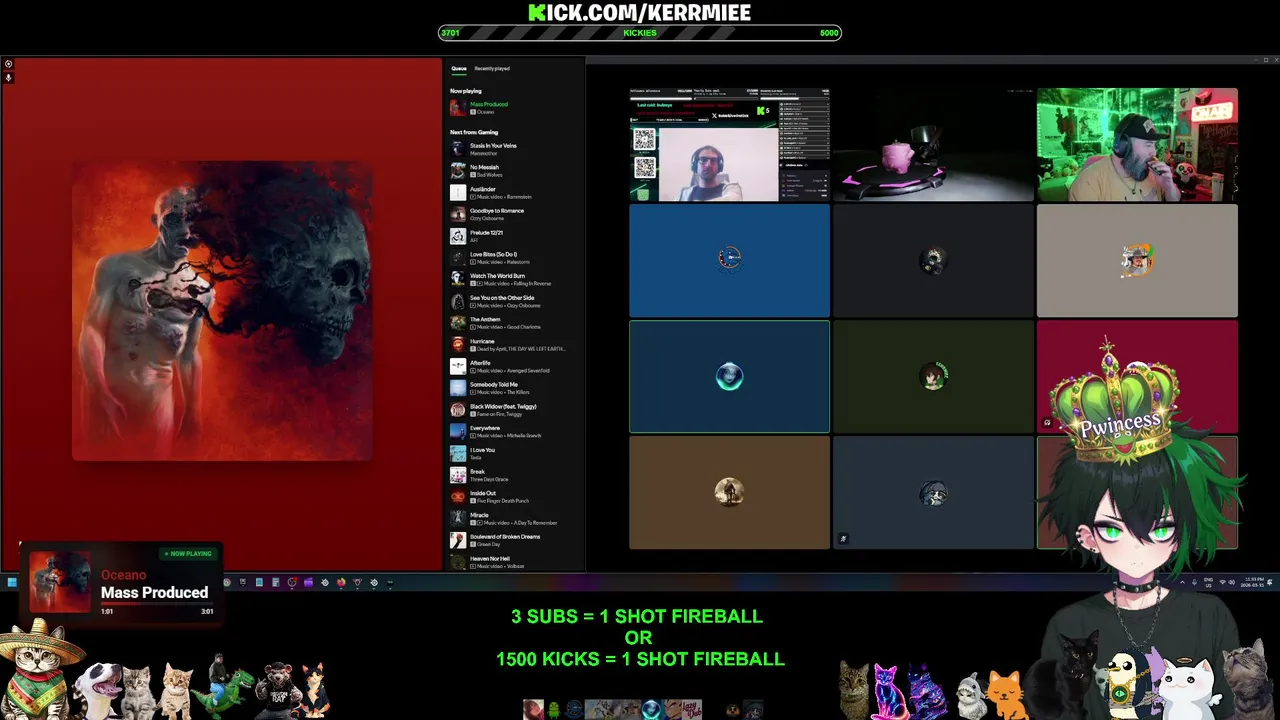This screenshot has width=1280, height=720.
Task: Play Afterlife by Avenged Sevenfold
Action: (515, 367)
